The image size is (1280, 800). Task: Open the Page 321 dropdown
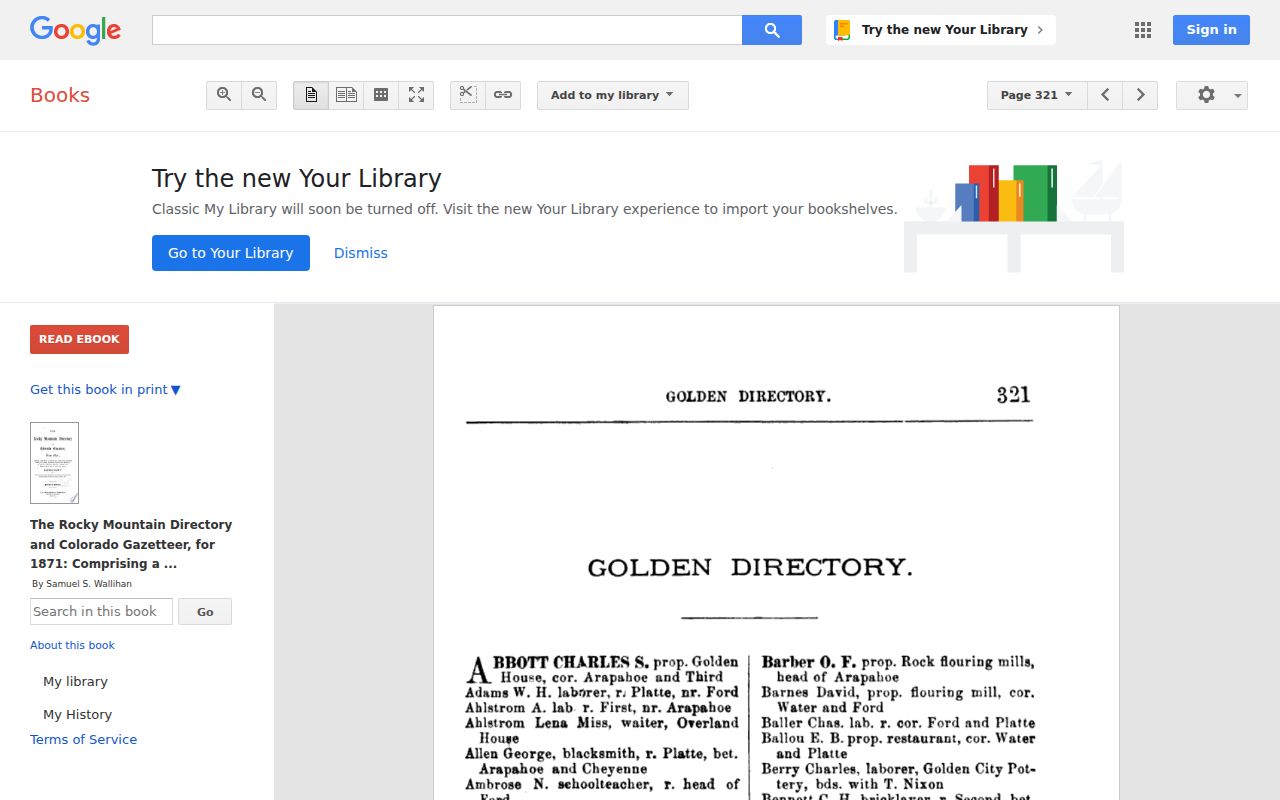tap(1037, 95)
